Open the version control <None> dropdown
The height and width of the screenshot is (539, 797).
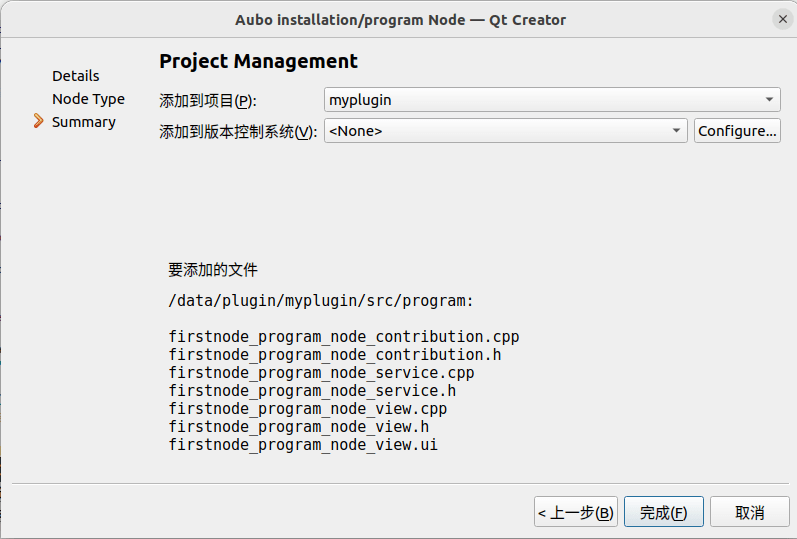coord(506,131)
